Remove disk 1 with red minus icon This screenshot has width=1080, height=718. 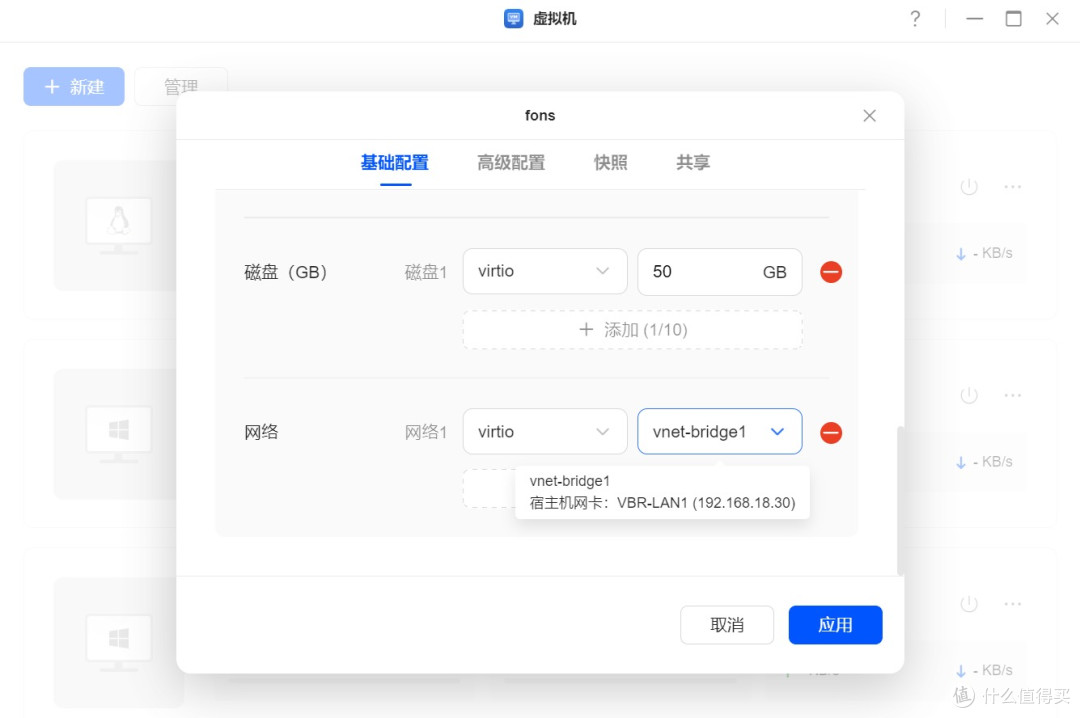[831, 272]
